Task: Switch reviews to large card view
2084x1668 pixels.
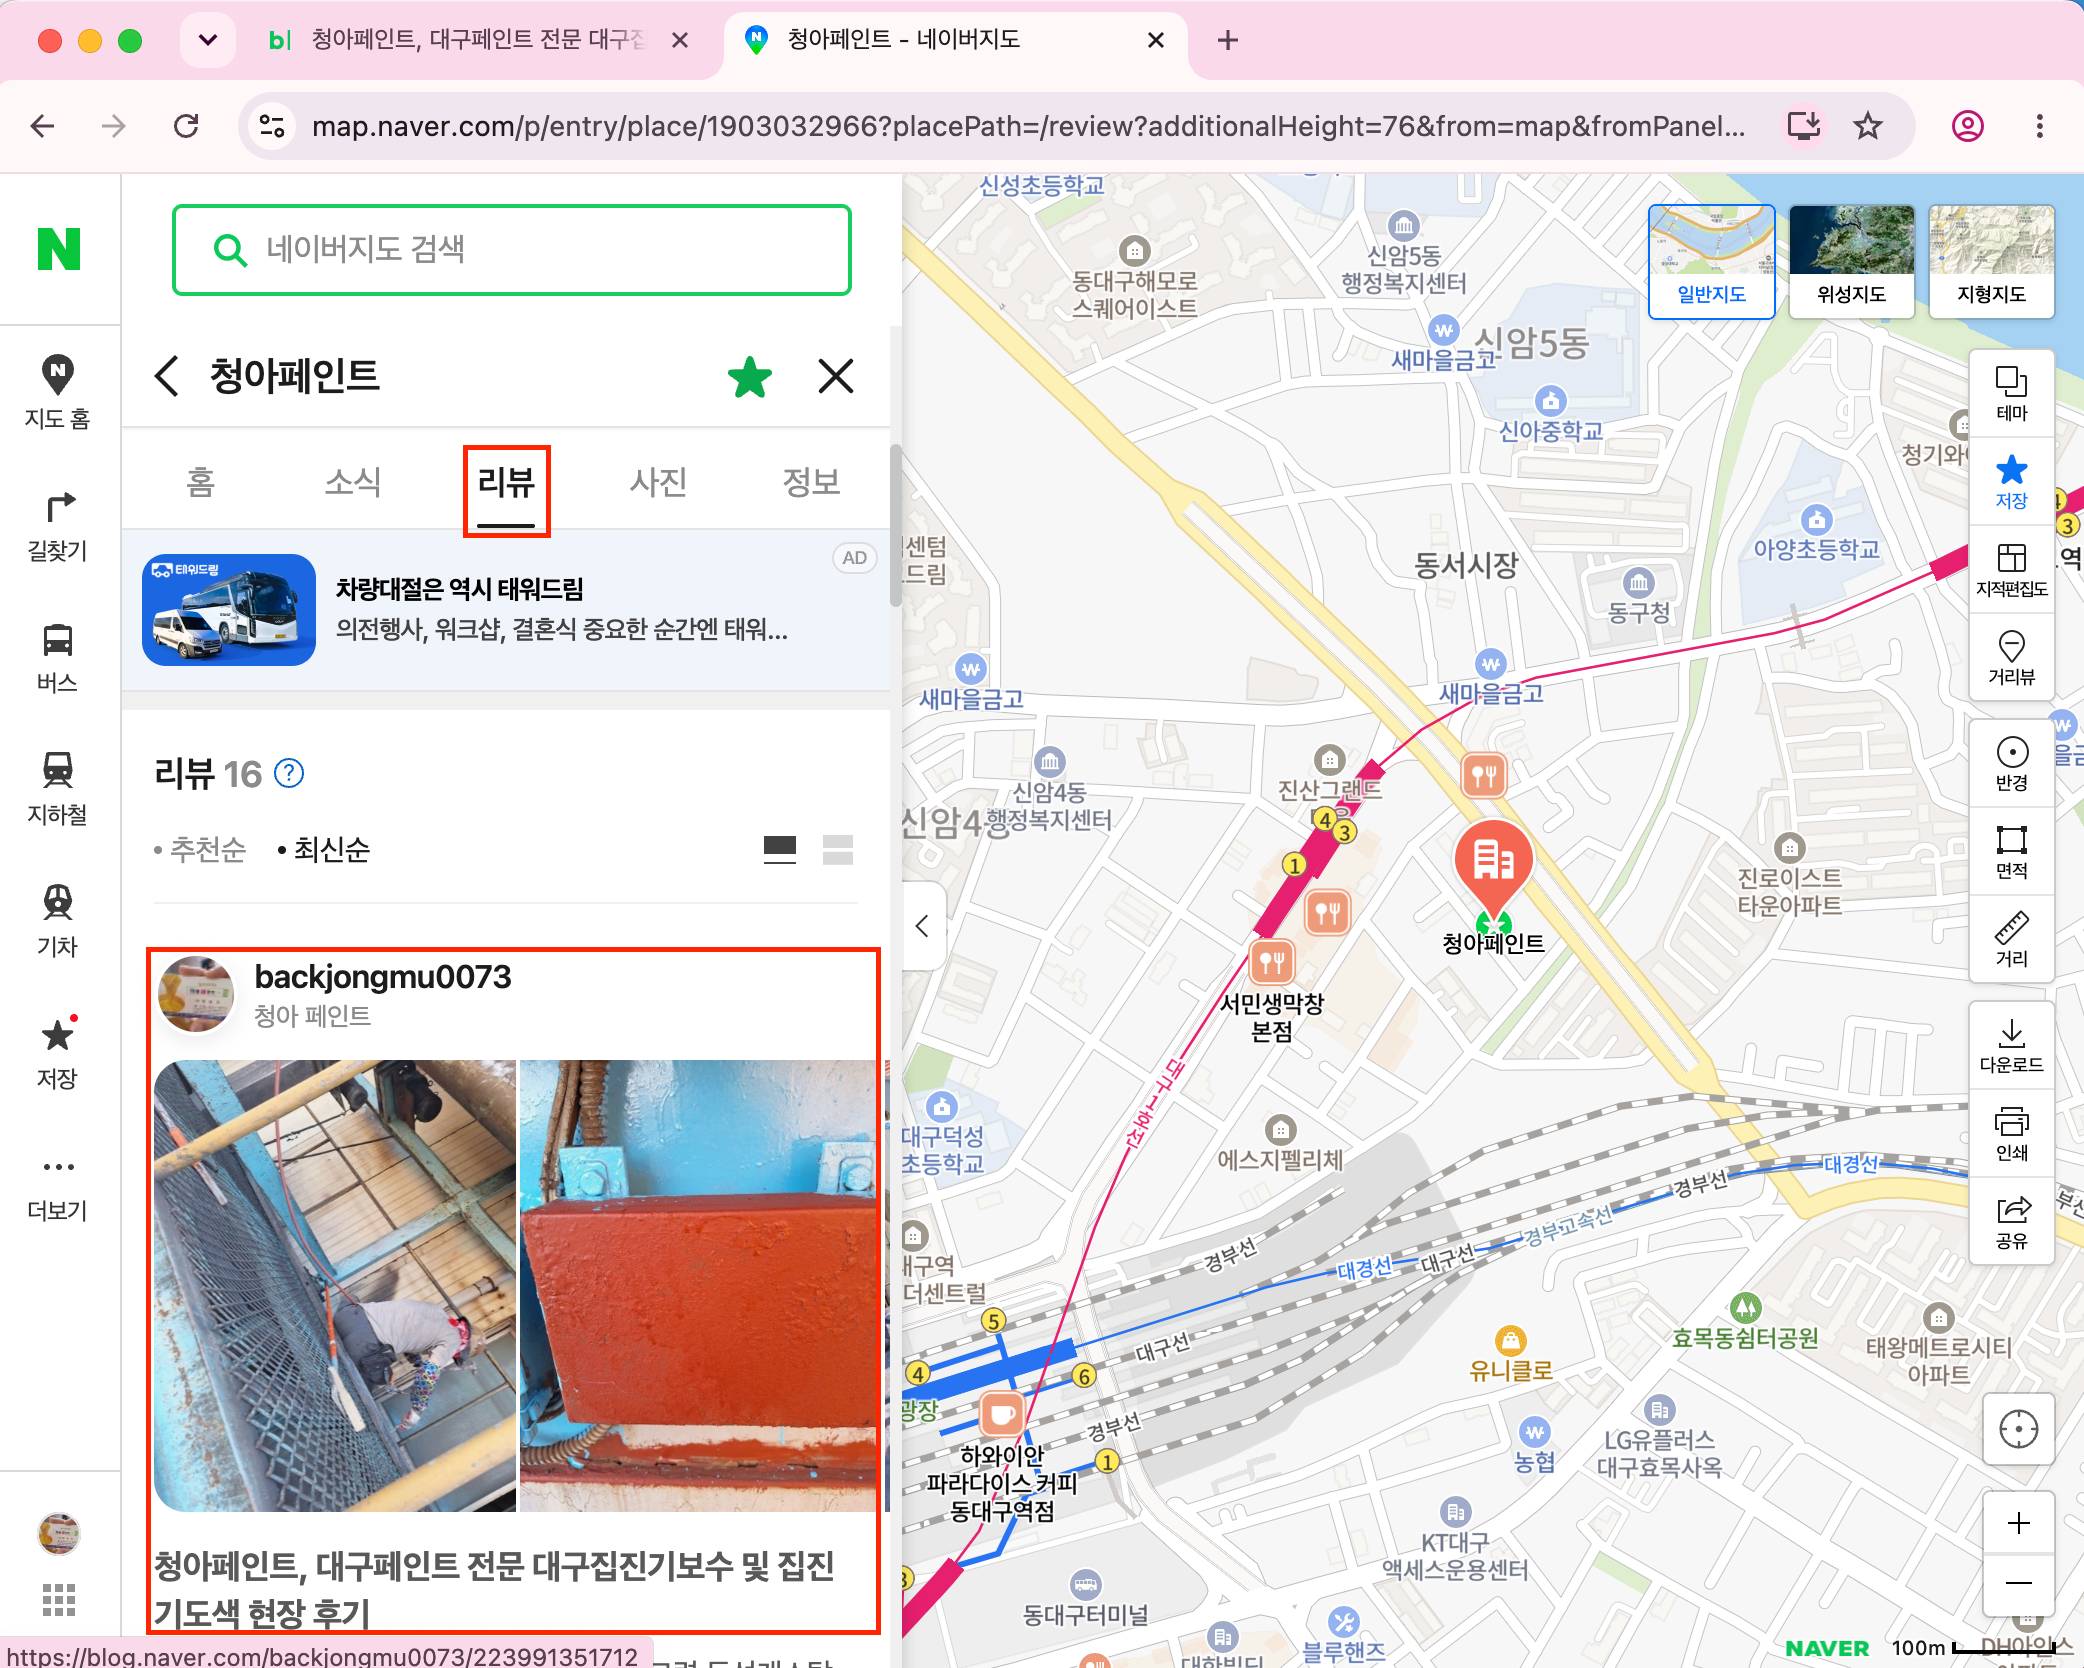Action: click(779, 850)
